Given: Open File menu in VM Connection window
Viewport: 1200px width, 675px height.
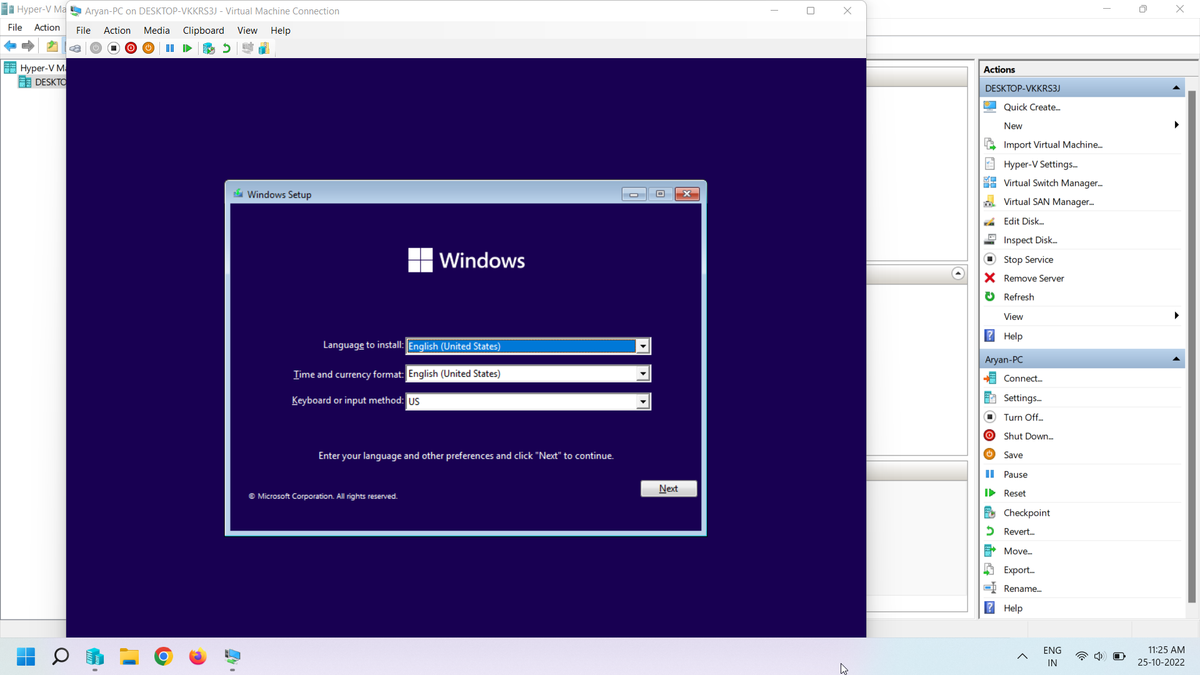Looking at the screenshot, I should pos(83,30).
